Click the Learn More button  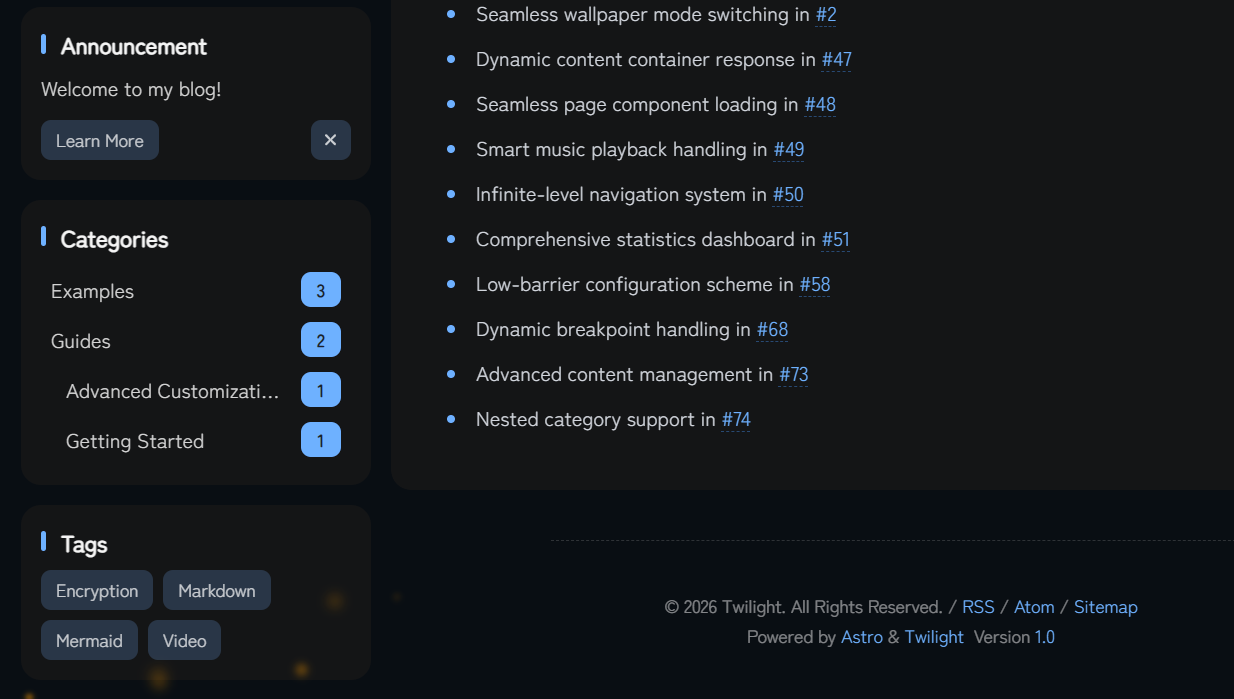pos(100,140)
